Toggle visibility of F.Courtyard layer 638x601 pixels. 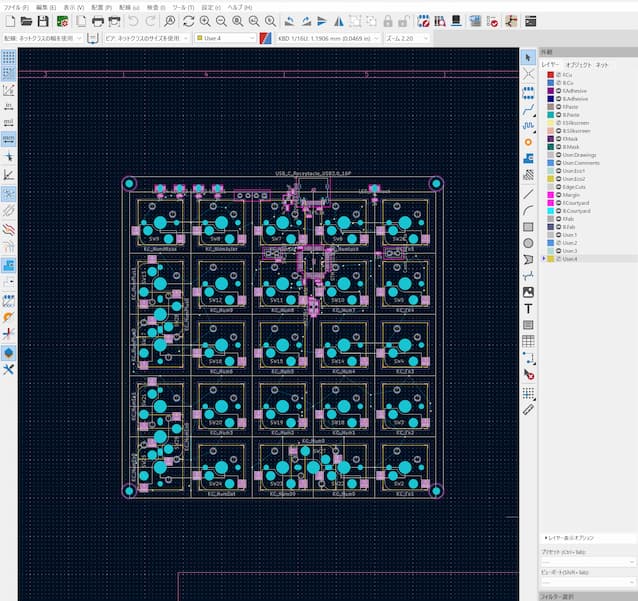558,203
